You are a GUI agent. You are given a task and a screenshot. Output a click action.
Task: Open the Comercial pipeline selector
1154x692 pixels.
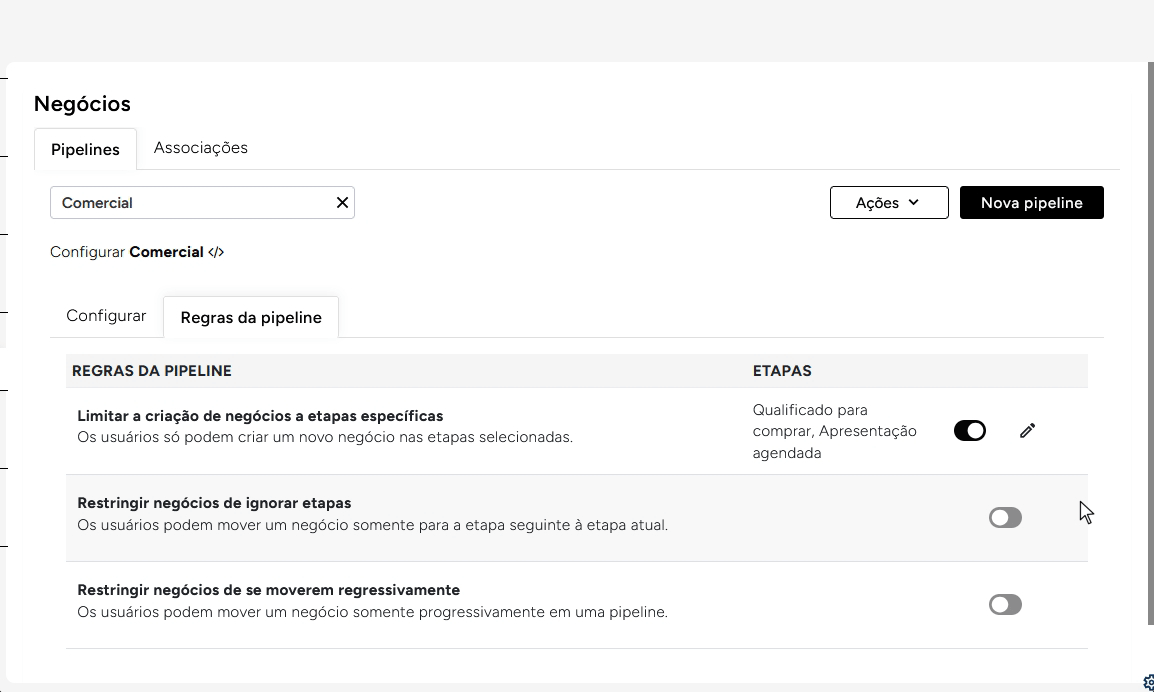(190, 203)
